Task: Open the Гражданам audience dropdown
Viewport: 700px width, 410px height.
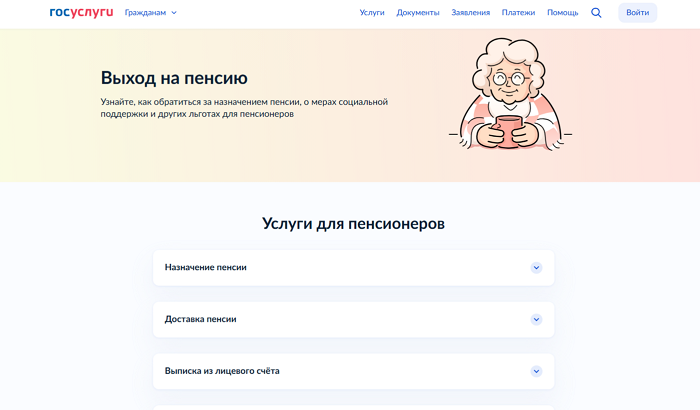Action: (x=150, y=13)
